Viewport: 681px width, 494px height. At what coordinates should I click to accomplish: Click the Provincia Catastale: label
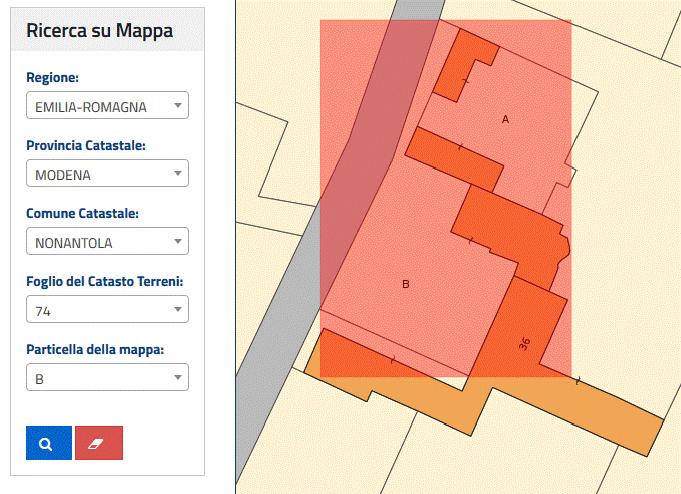[x=86, y=145]
